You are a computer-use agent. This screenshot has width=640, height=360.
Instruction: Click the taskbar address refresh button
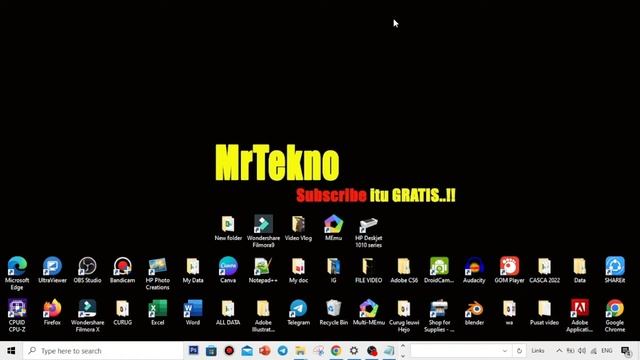point(519,351)
